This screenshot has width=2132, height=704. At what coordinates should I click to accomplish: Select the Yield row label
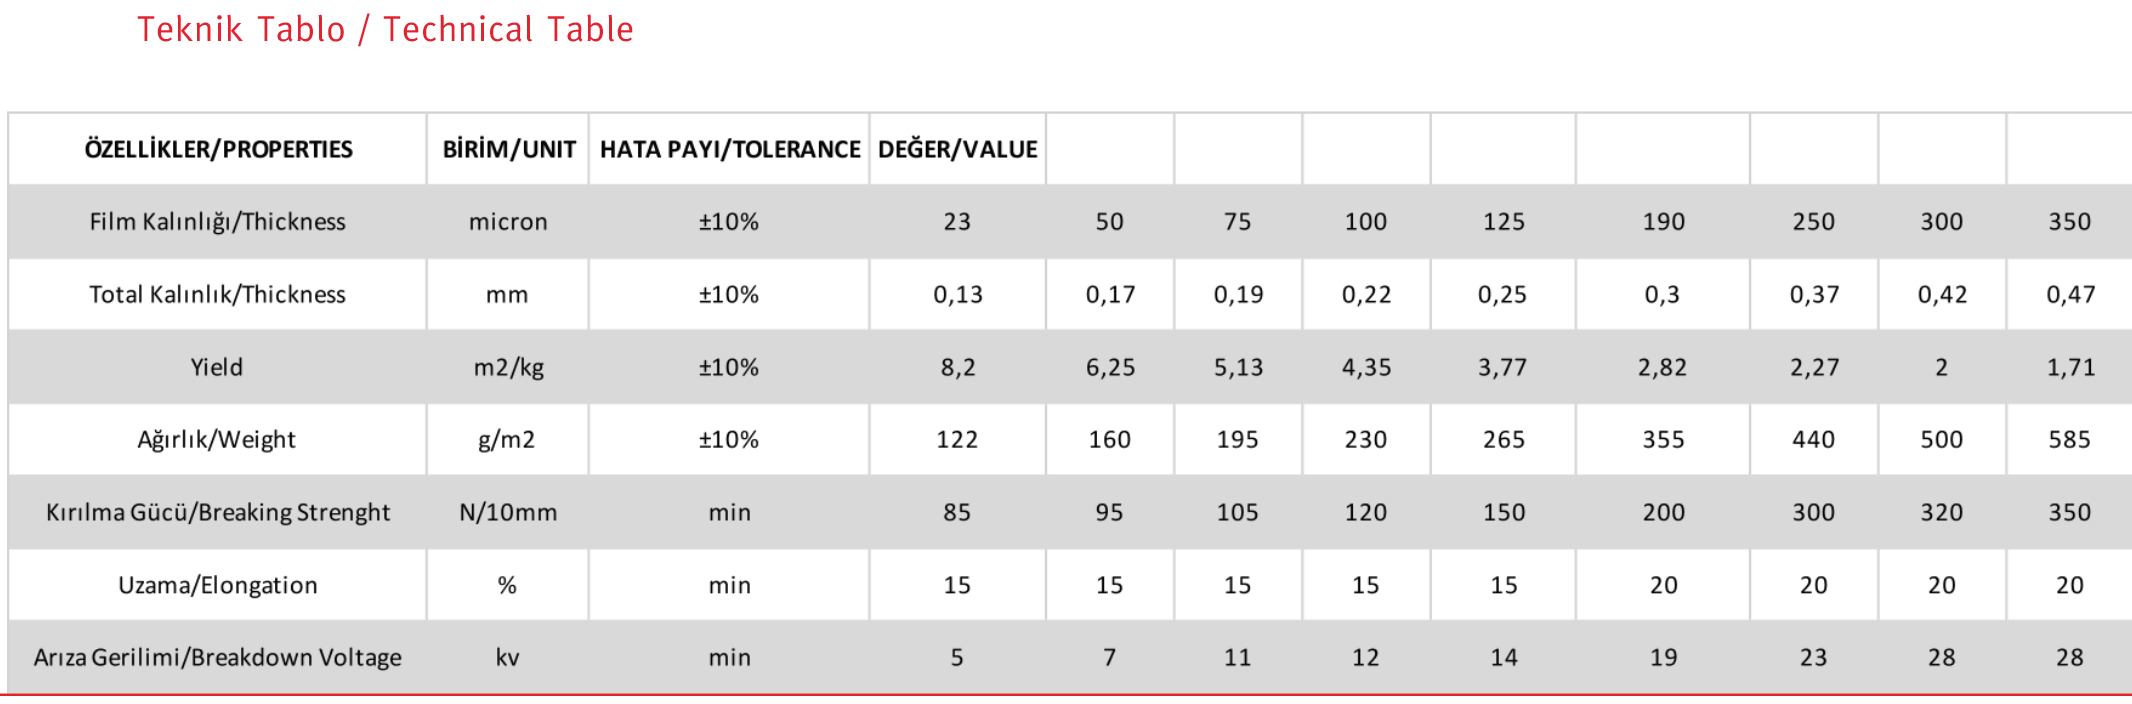[217, 367]
